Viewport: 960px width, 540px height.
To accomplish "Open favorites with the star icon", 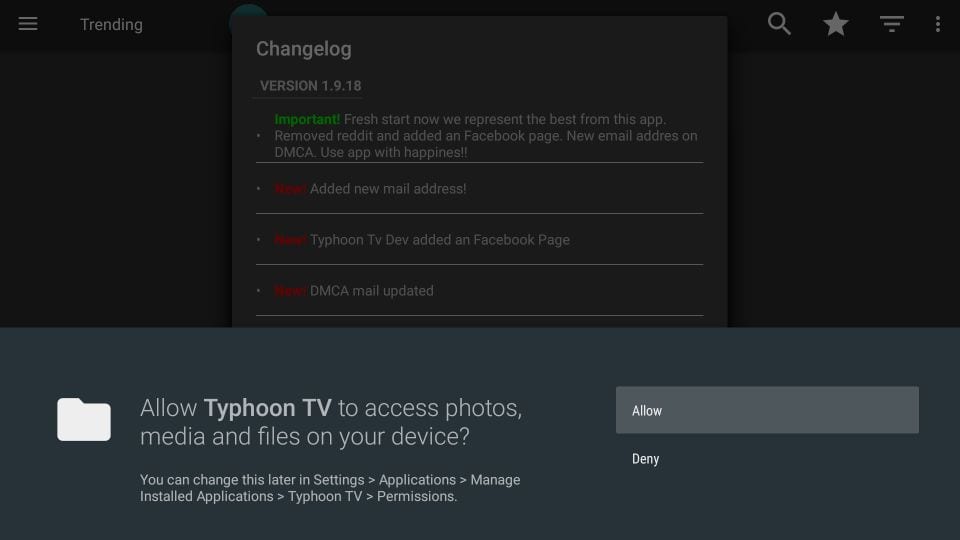I will click(x=835, y=24).
